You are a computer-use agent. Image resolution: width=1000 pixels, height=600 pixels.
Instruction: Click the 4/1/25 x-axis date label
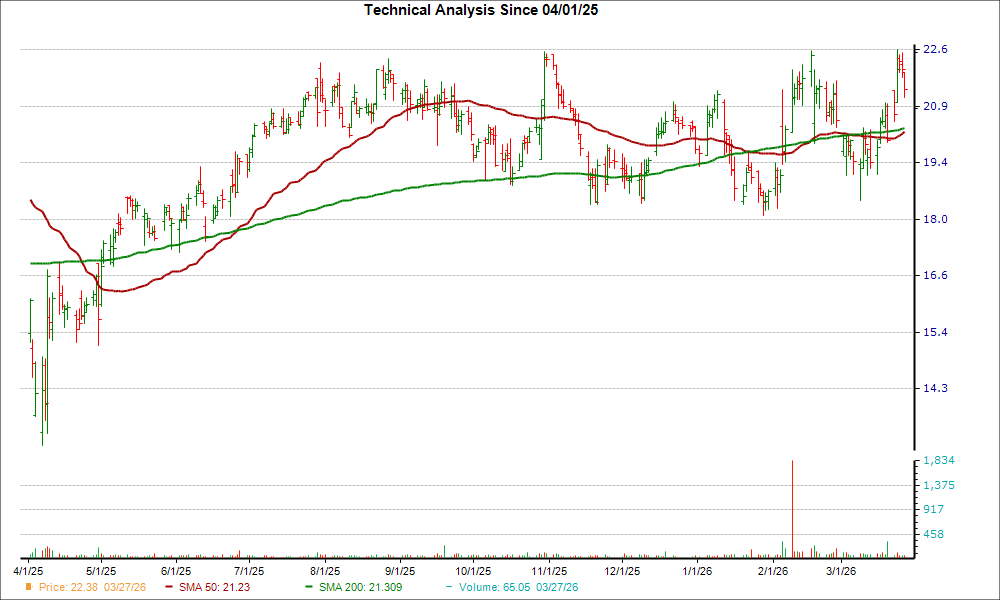29,568
